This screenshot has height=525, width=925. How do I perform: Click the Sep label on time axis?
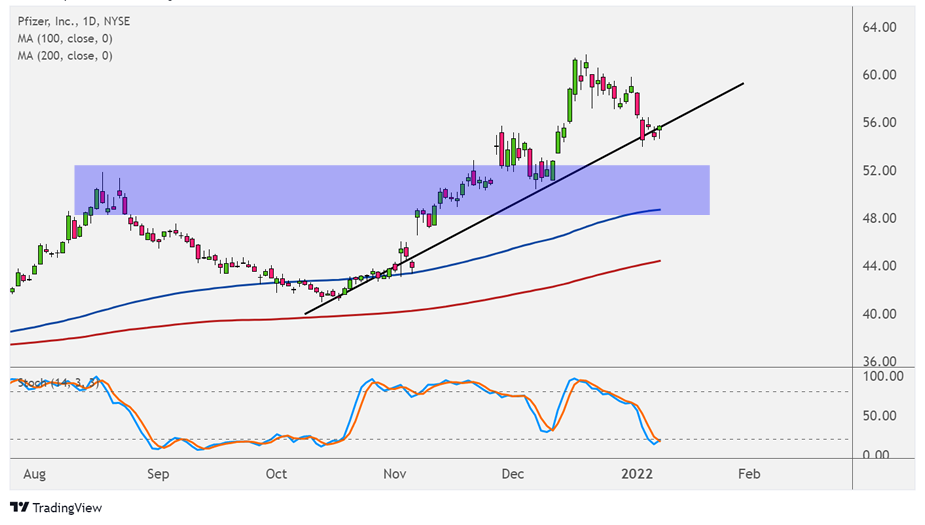coord(158,474)
